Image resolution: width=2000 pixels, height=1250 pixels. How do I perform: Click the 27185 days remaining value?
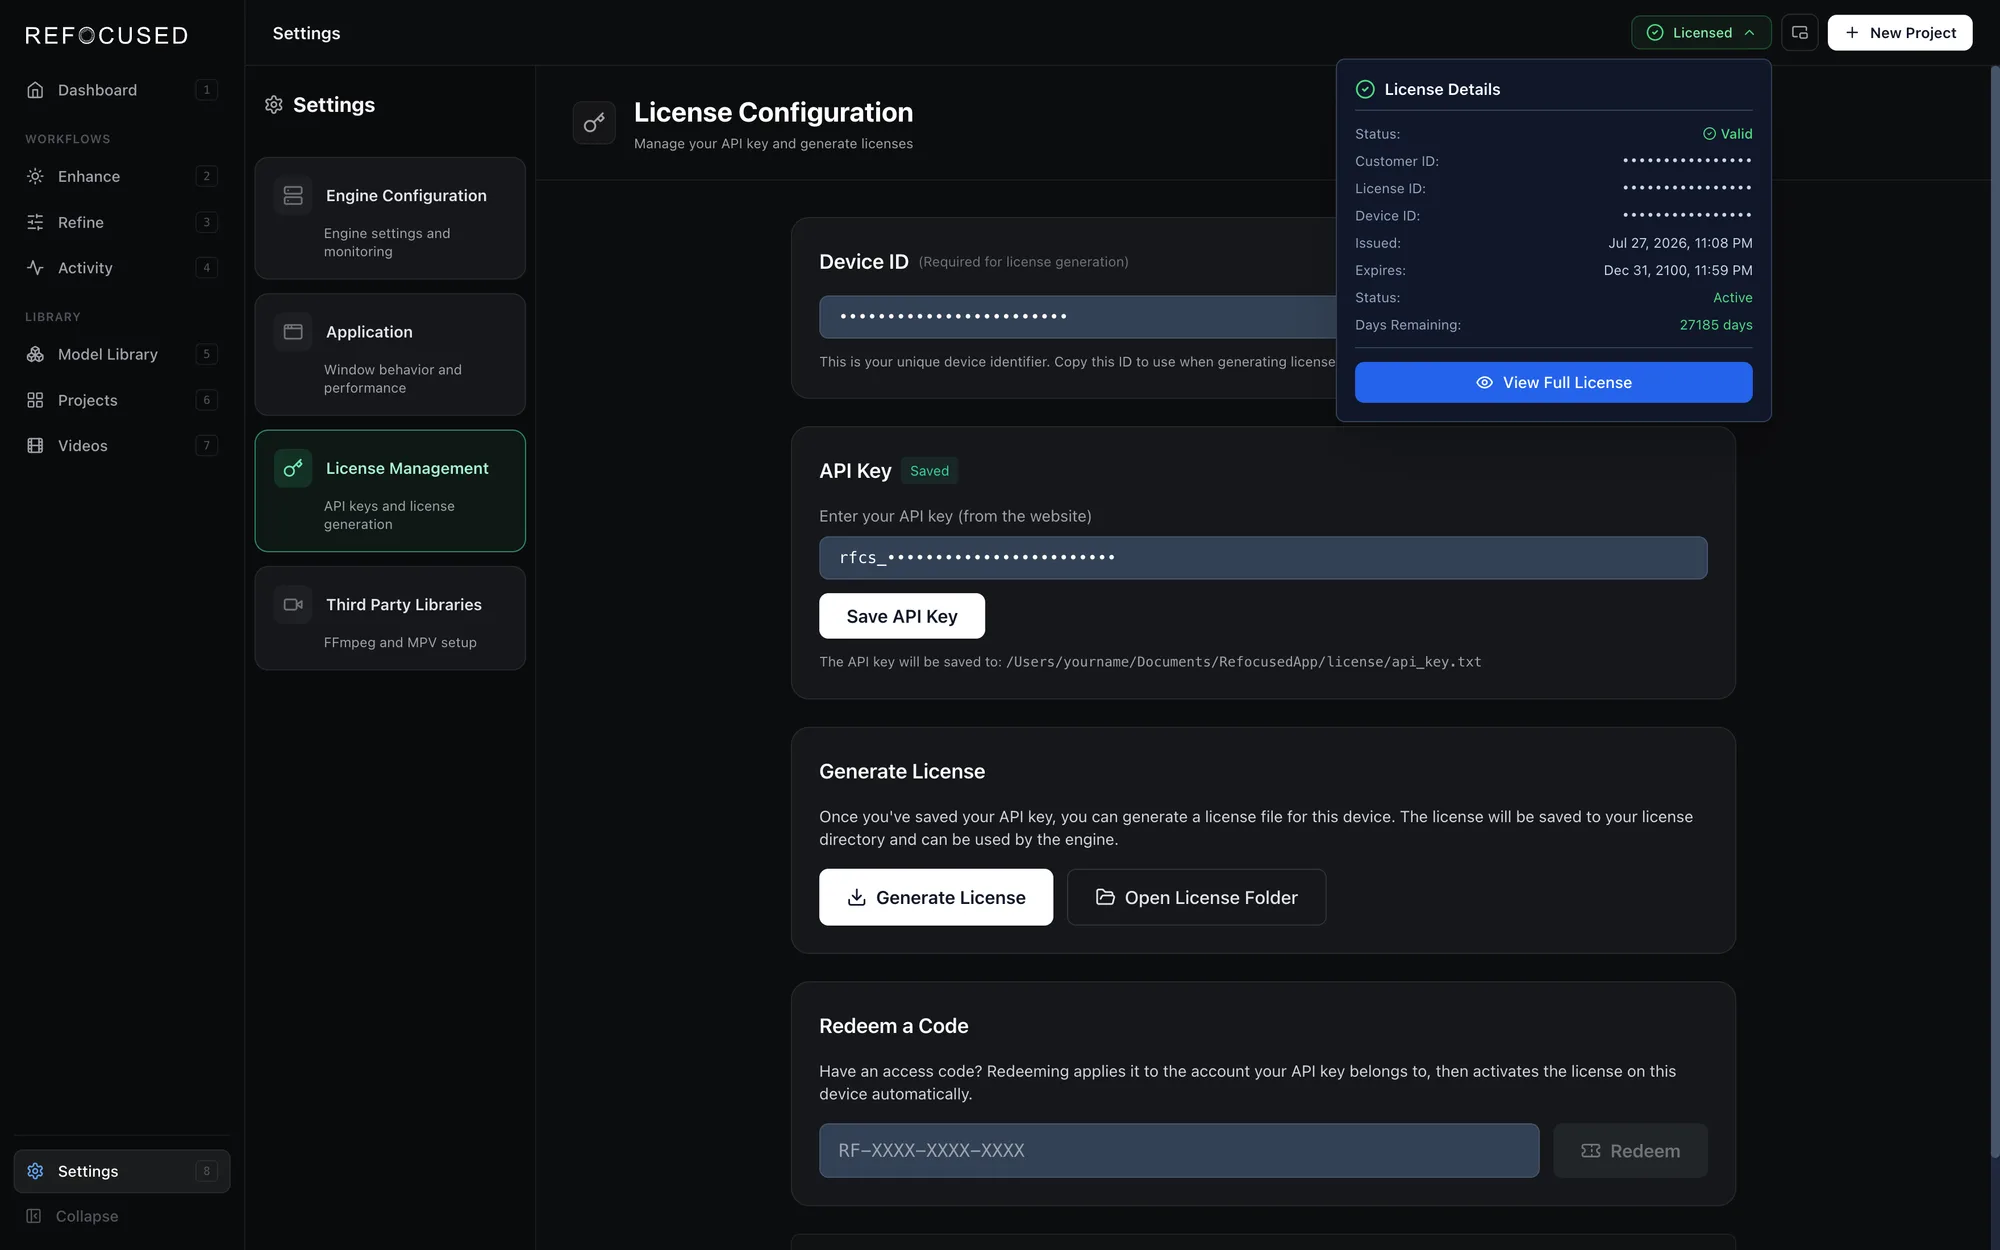click(1715, 325)
